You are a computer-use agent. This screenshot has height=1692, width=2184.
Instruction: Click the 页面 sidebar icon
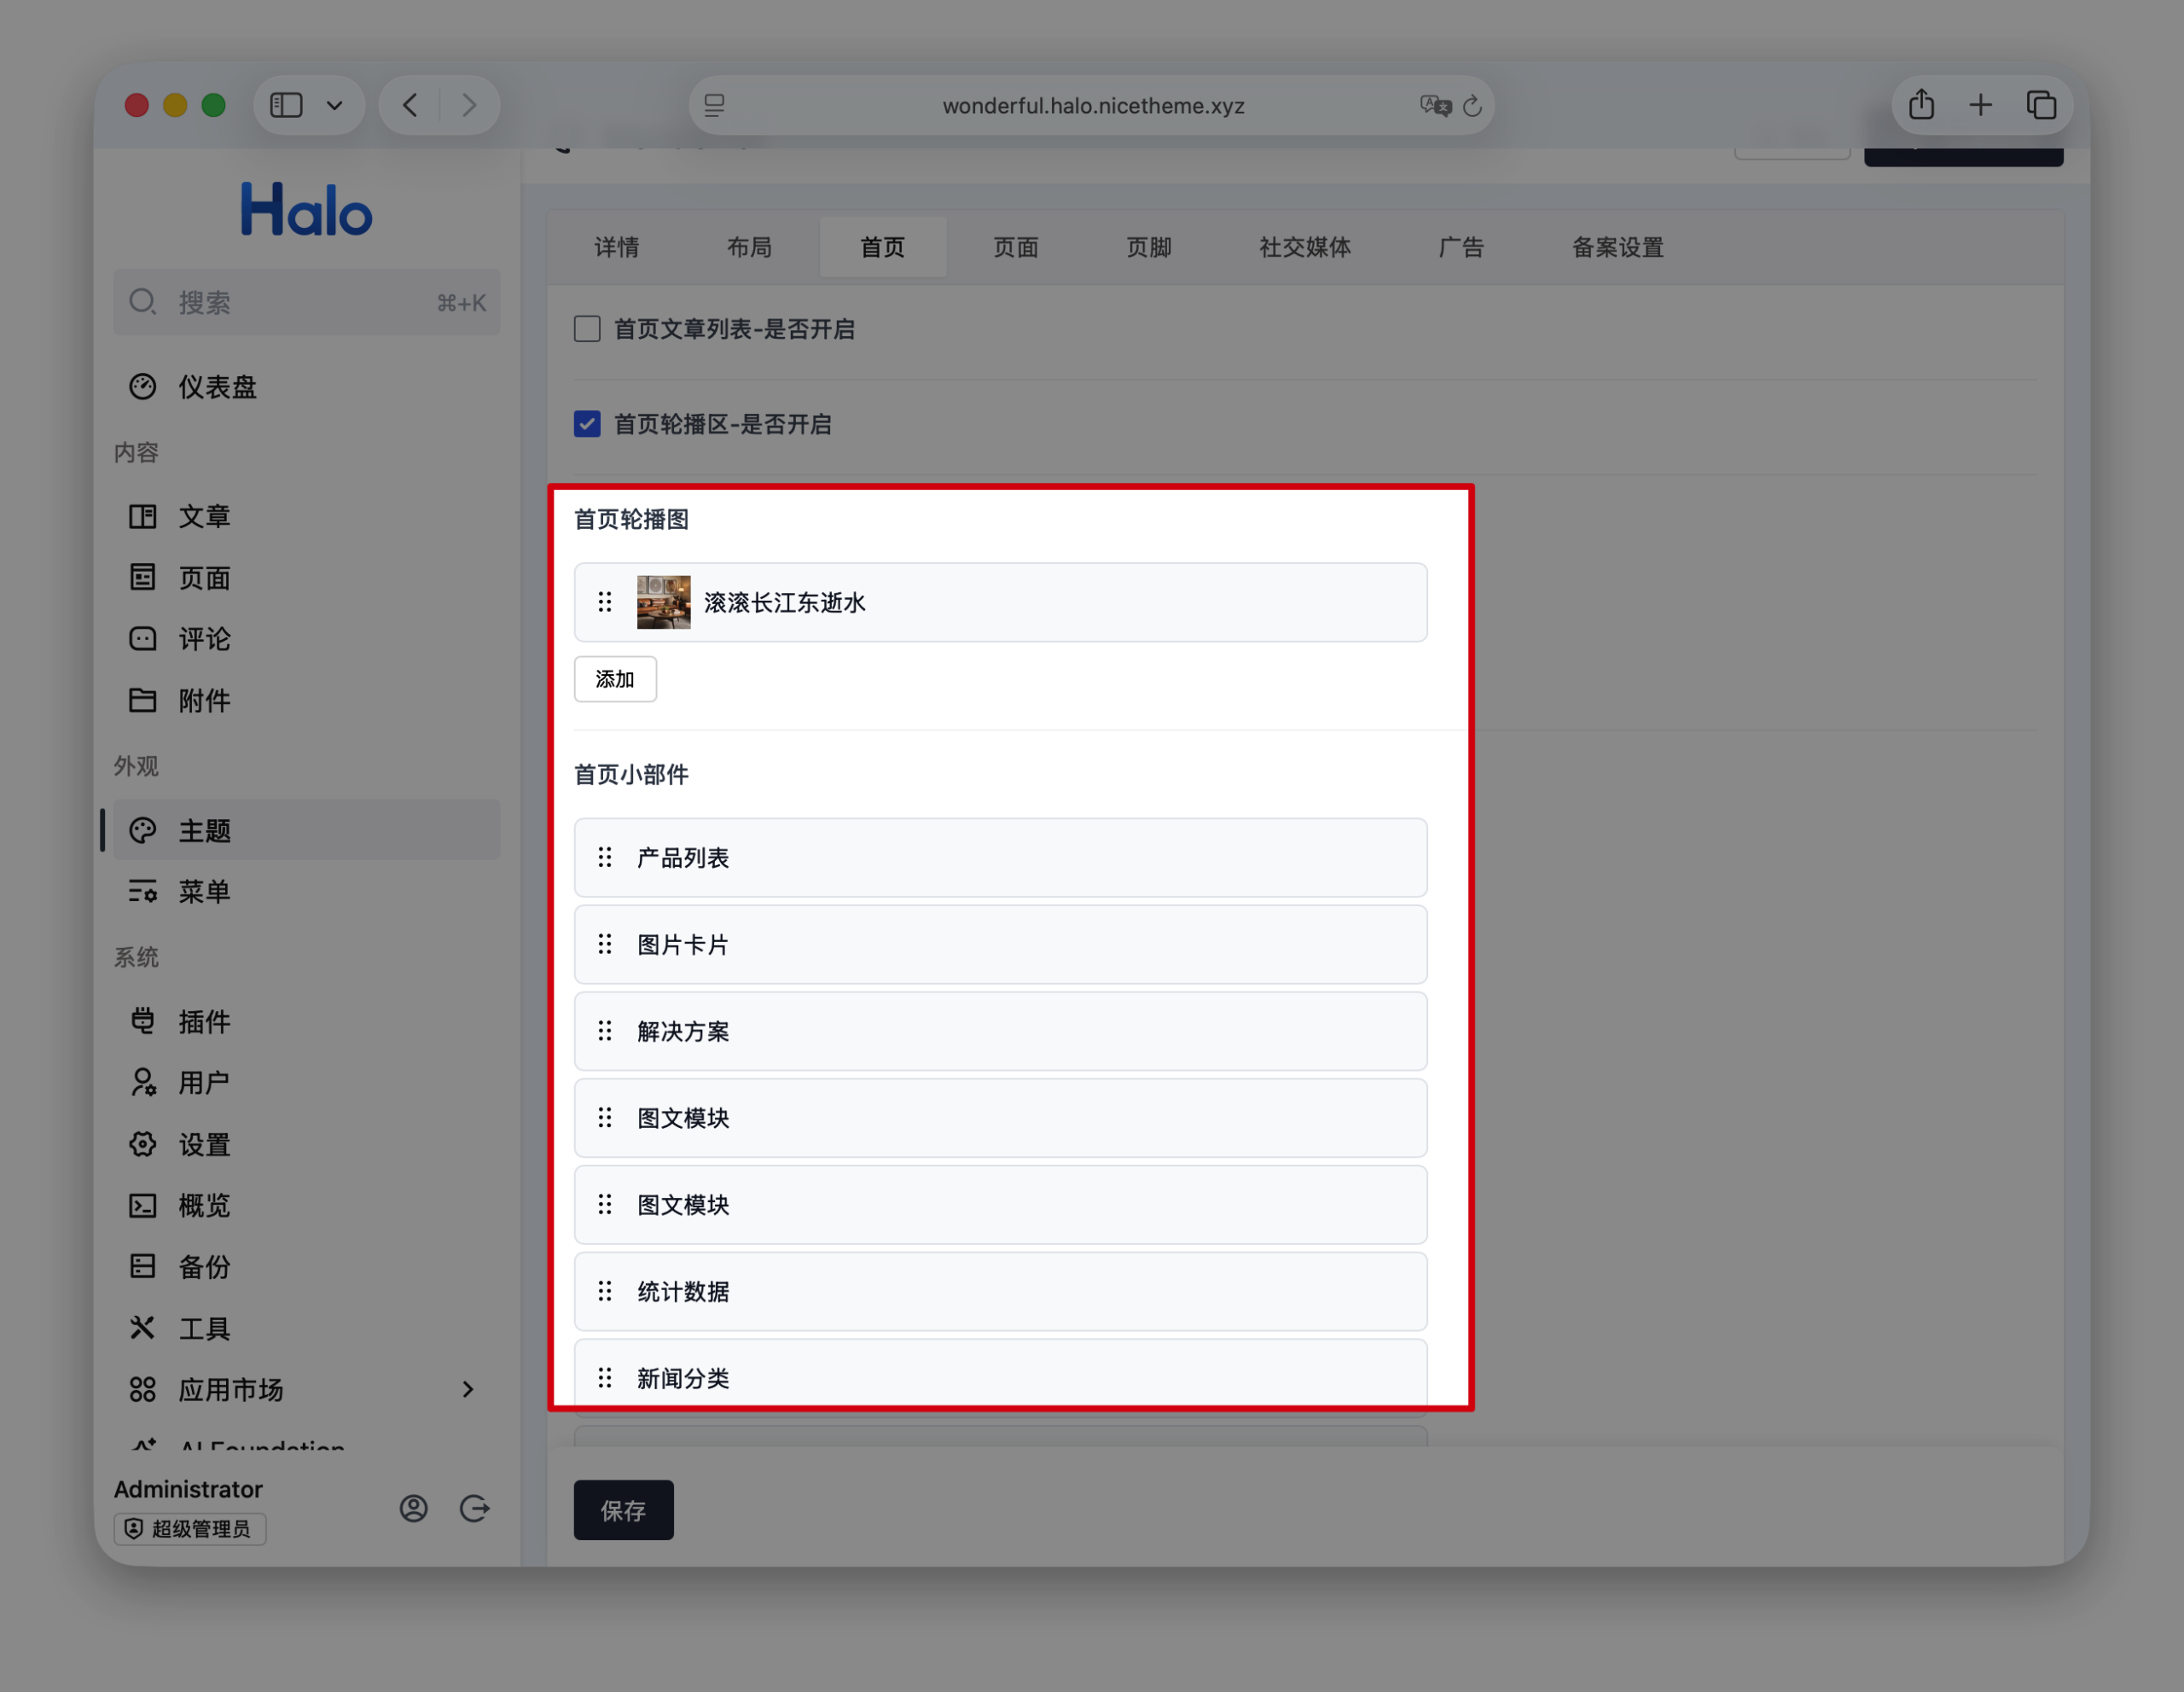pos(143,577)
